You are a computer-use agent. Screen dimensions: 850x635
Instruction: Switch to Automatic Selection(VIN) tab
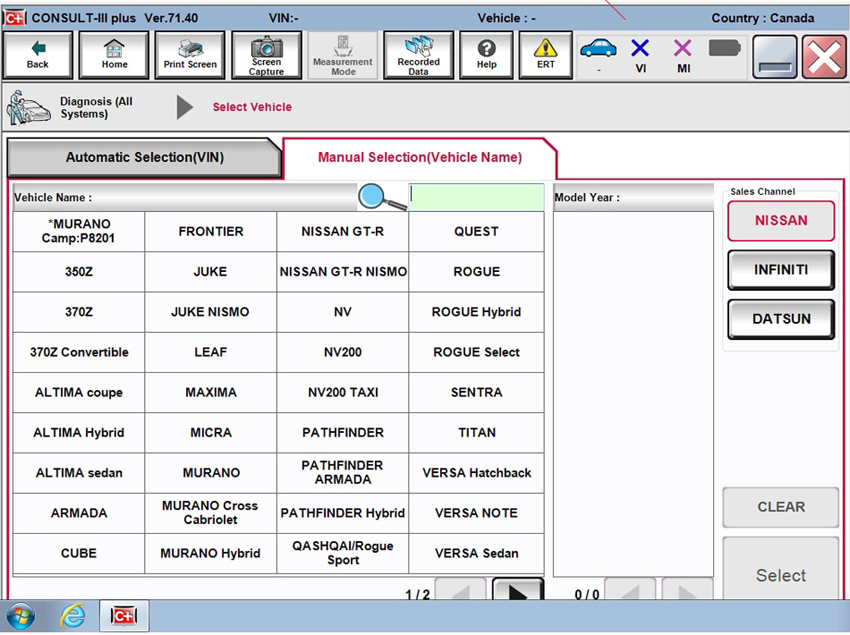(144, 158)
